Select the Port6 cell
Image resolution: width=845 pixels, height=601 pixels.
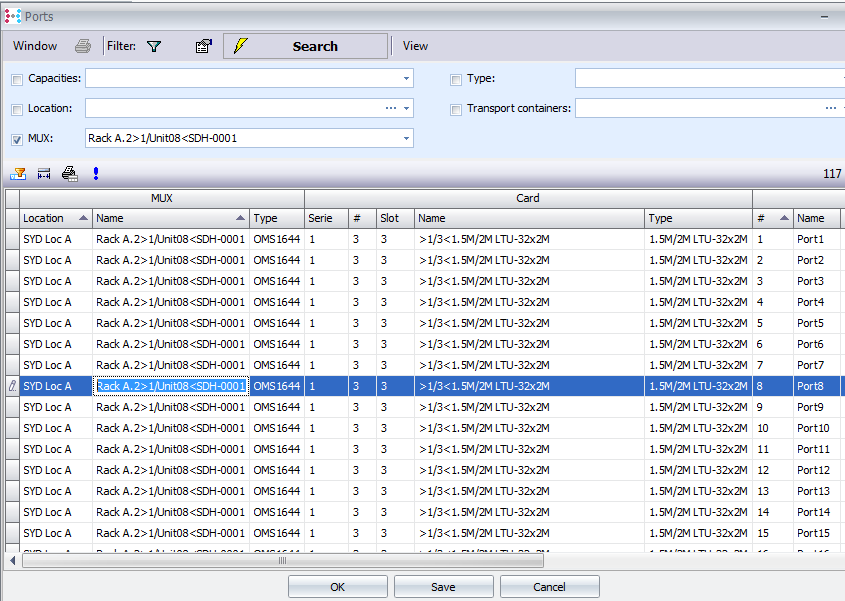(818, 344)
